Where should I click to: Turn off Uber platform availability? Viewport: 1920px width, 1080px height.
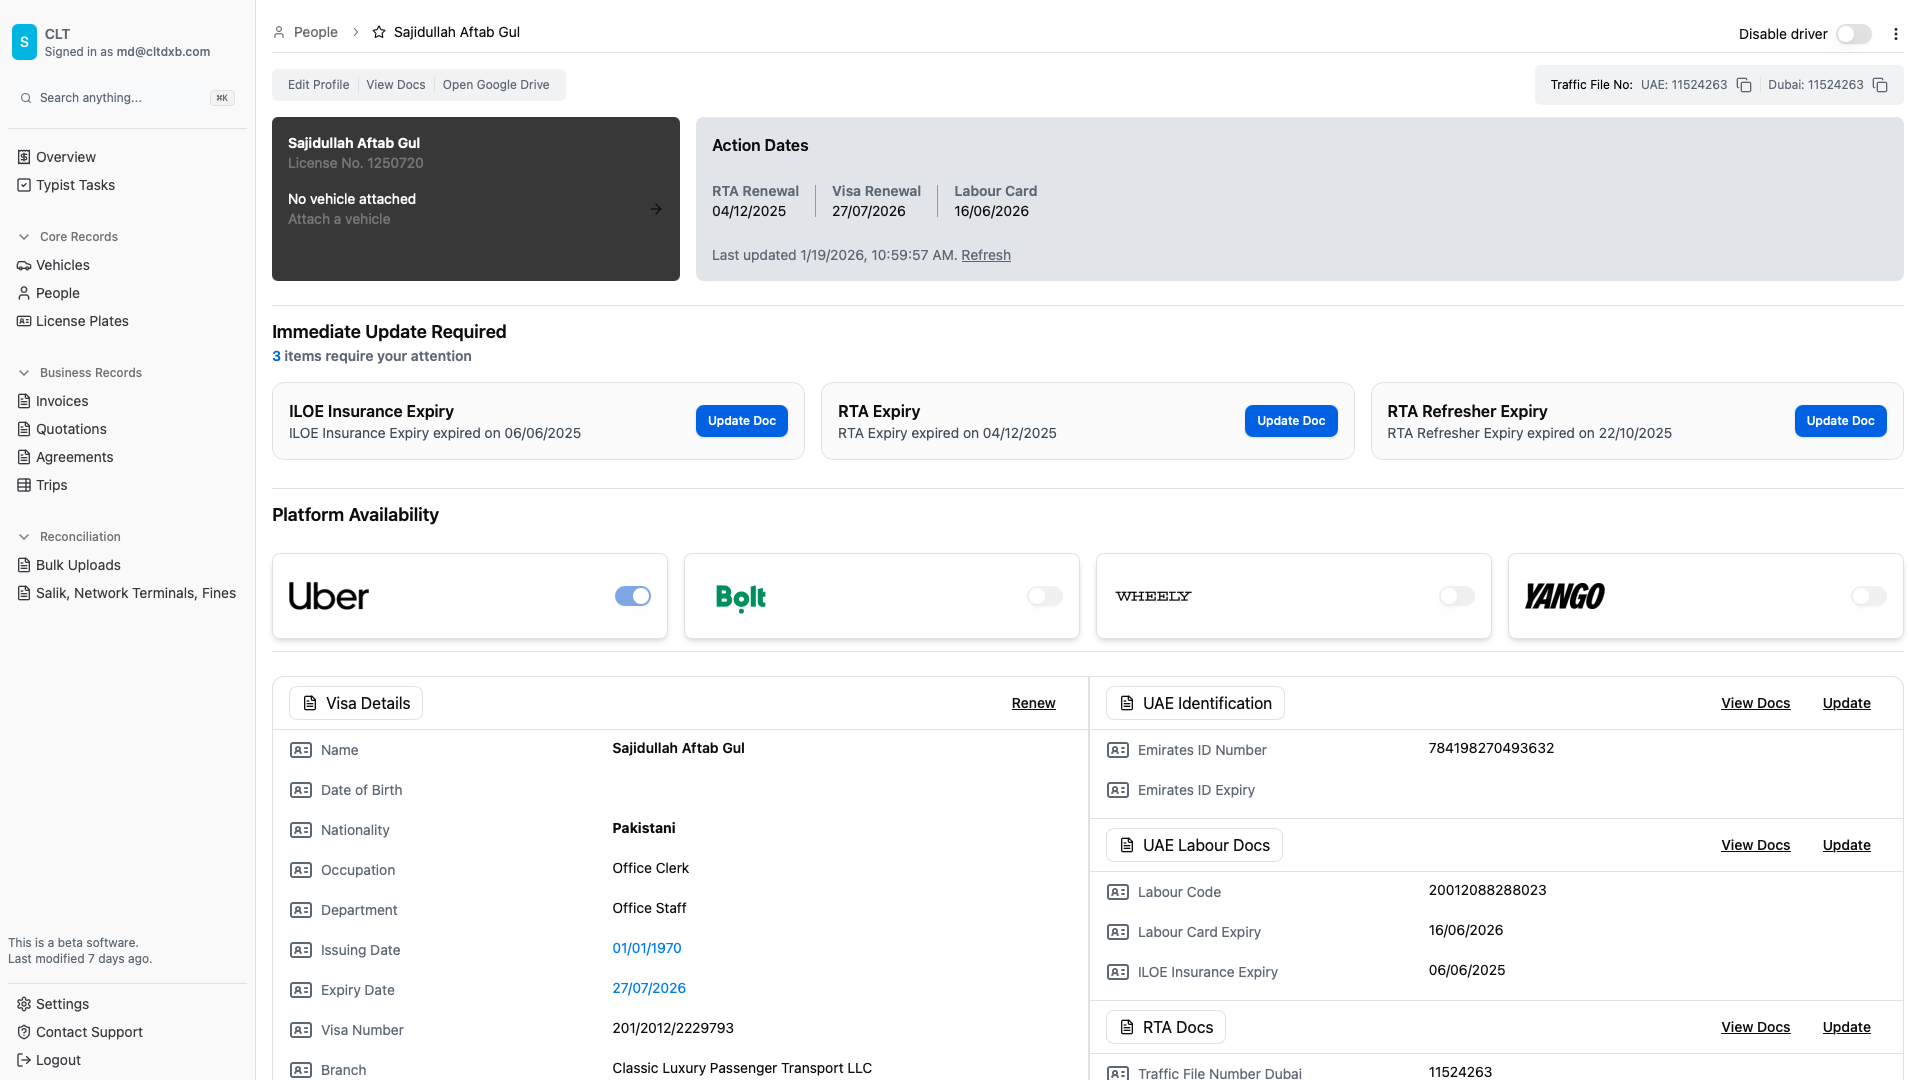(632, 596)
